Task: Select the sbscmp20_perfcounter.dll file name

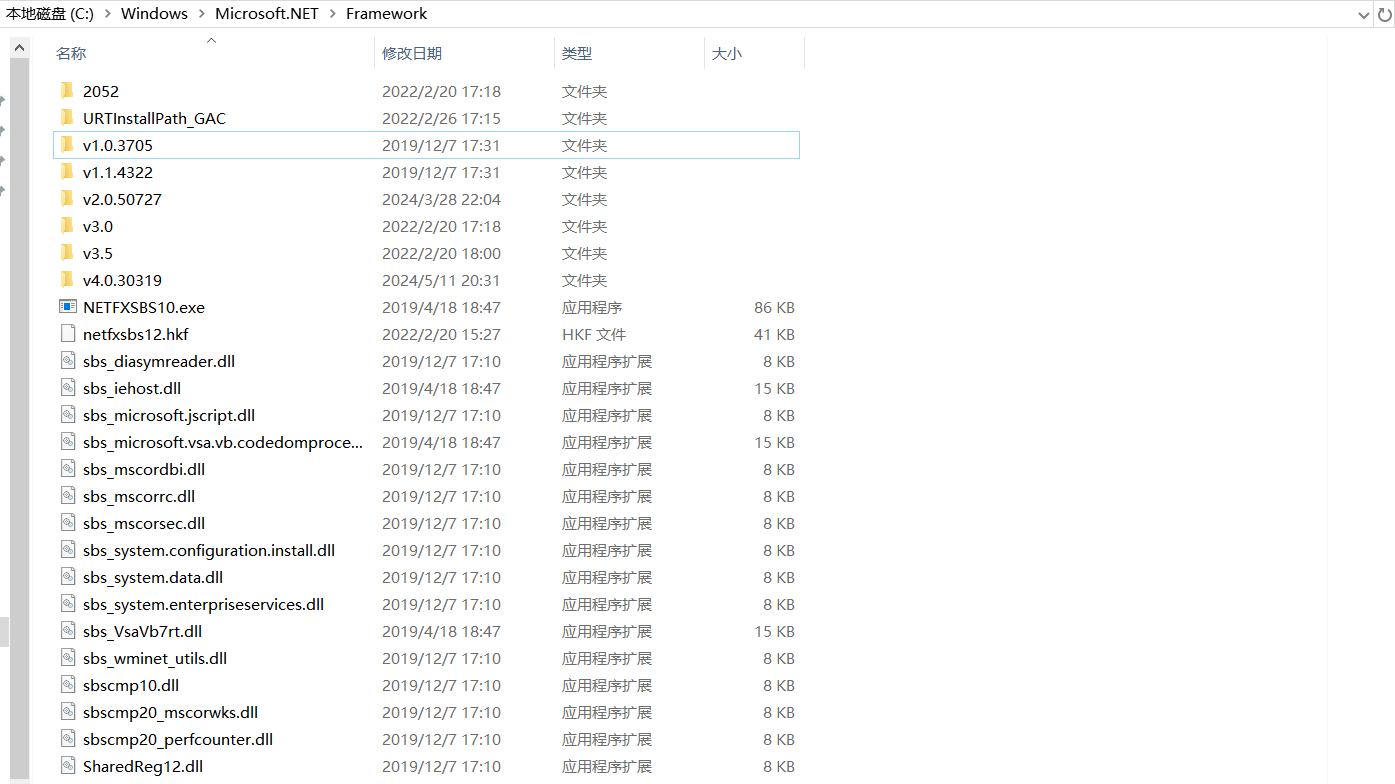Action: (x=178, y=739)
